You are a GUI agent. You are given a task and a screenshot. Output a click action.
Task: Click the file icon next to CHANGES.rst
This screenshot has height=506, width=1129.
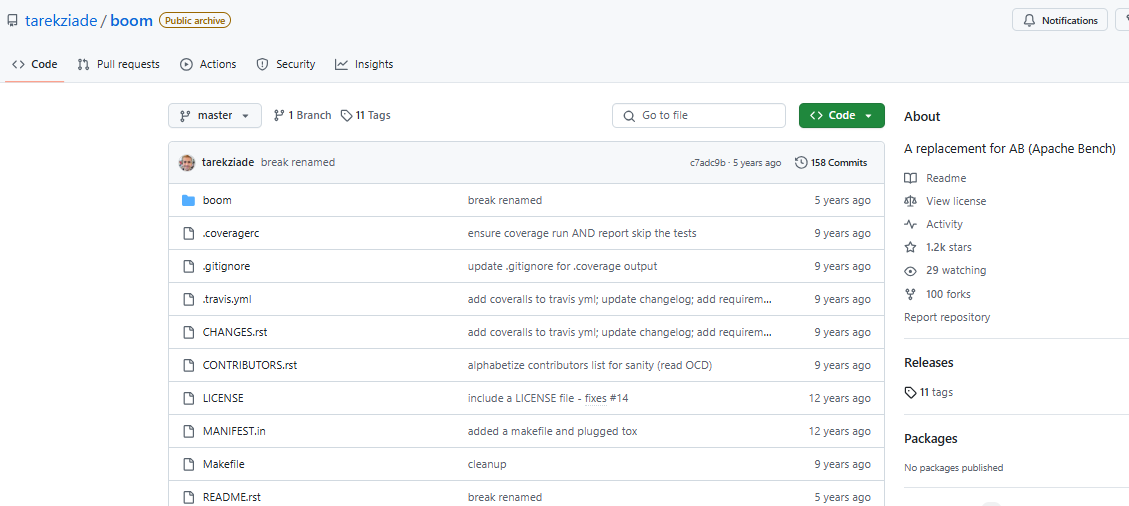(189, 333)
